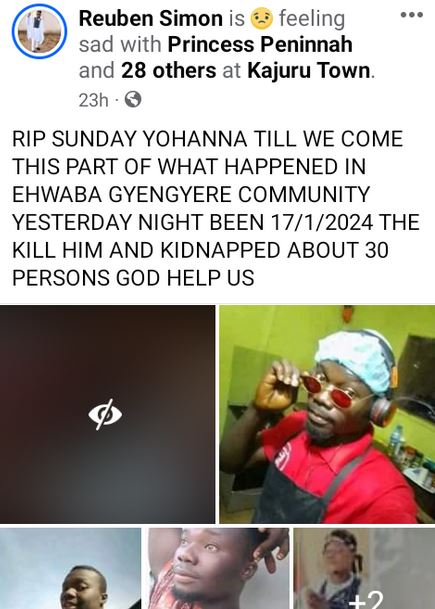Open the three-dot post options menu
Image resolution: width=435 pixels, height=609 pixels.
point(412,15)
